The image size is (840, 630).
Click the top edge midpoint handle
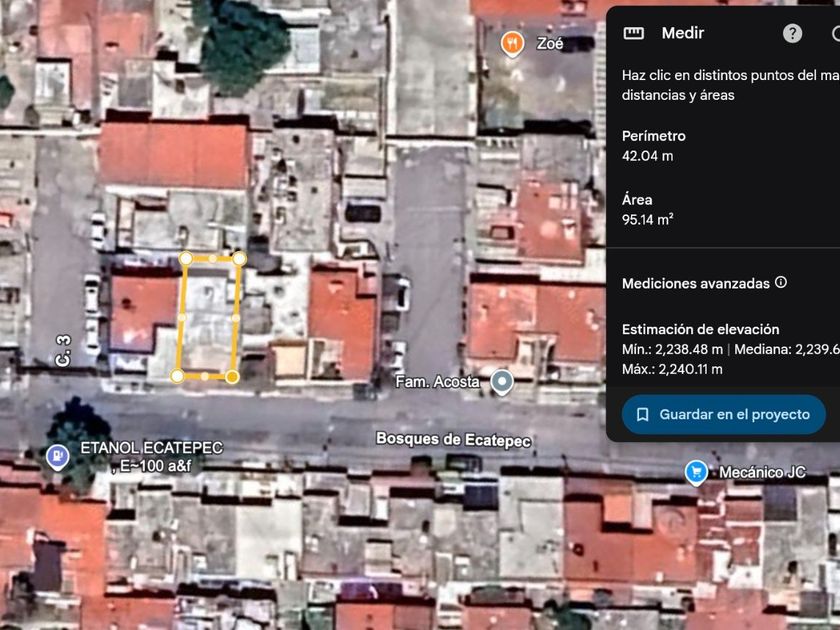click(213, 259)
